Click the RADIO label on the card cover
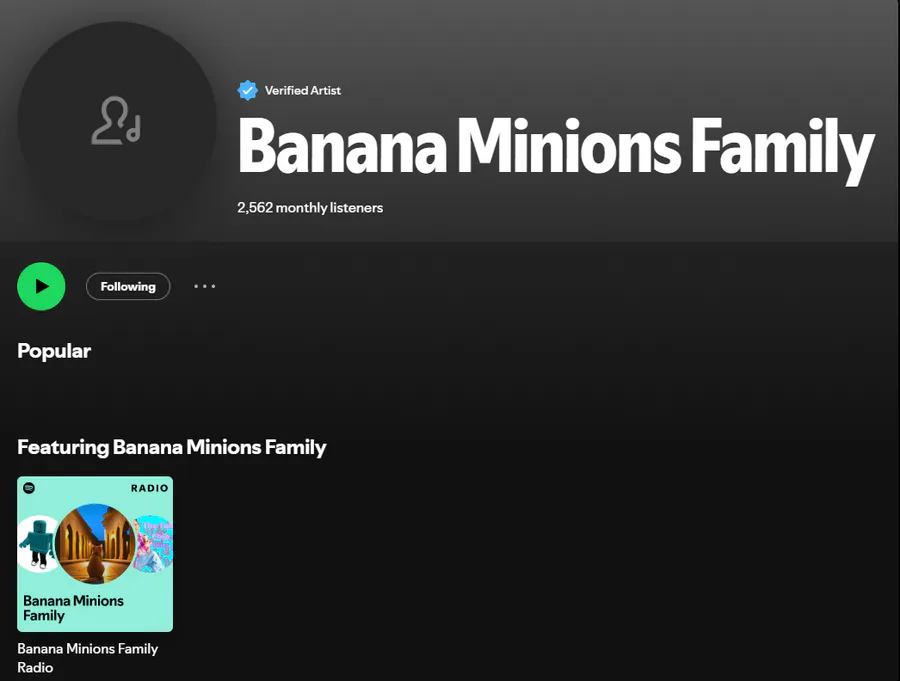 [149, 488]
